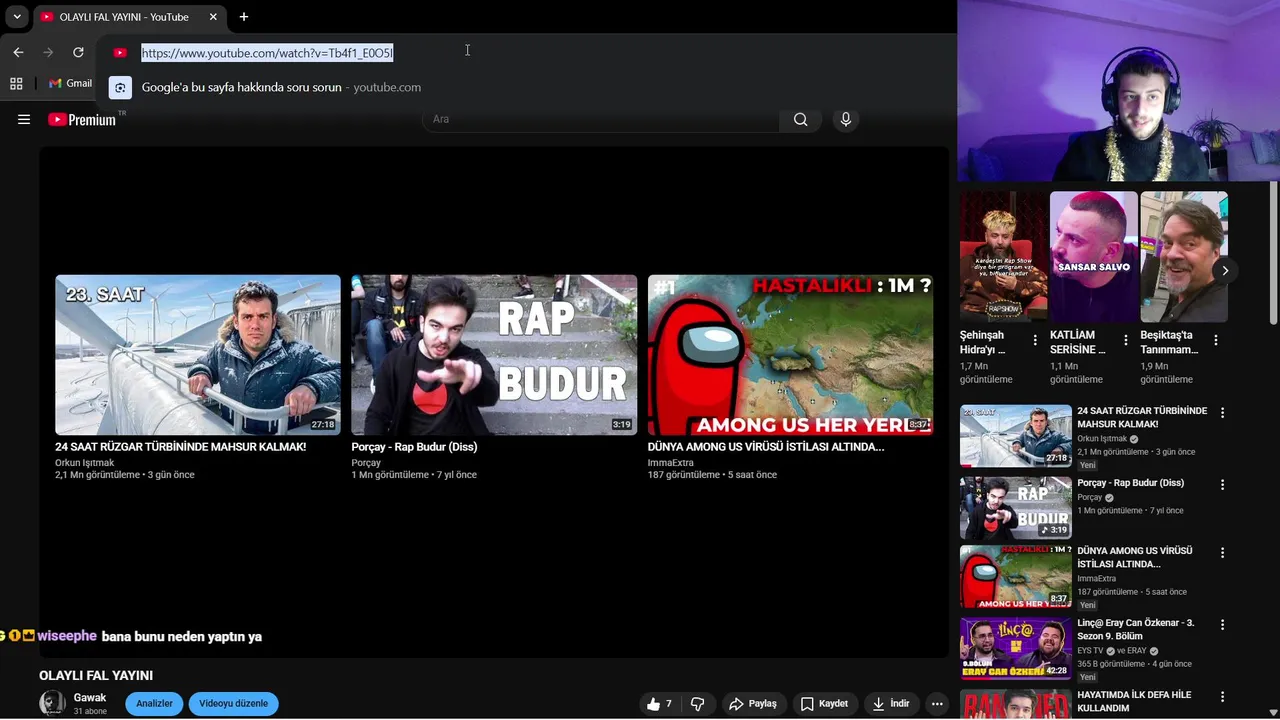The image size is (1280, 720).
Task: Click 'Linç@ Eray Can Özkenar - 3. Sezon' title
Action: coord(1136,629)
